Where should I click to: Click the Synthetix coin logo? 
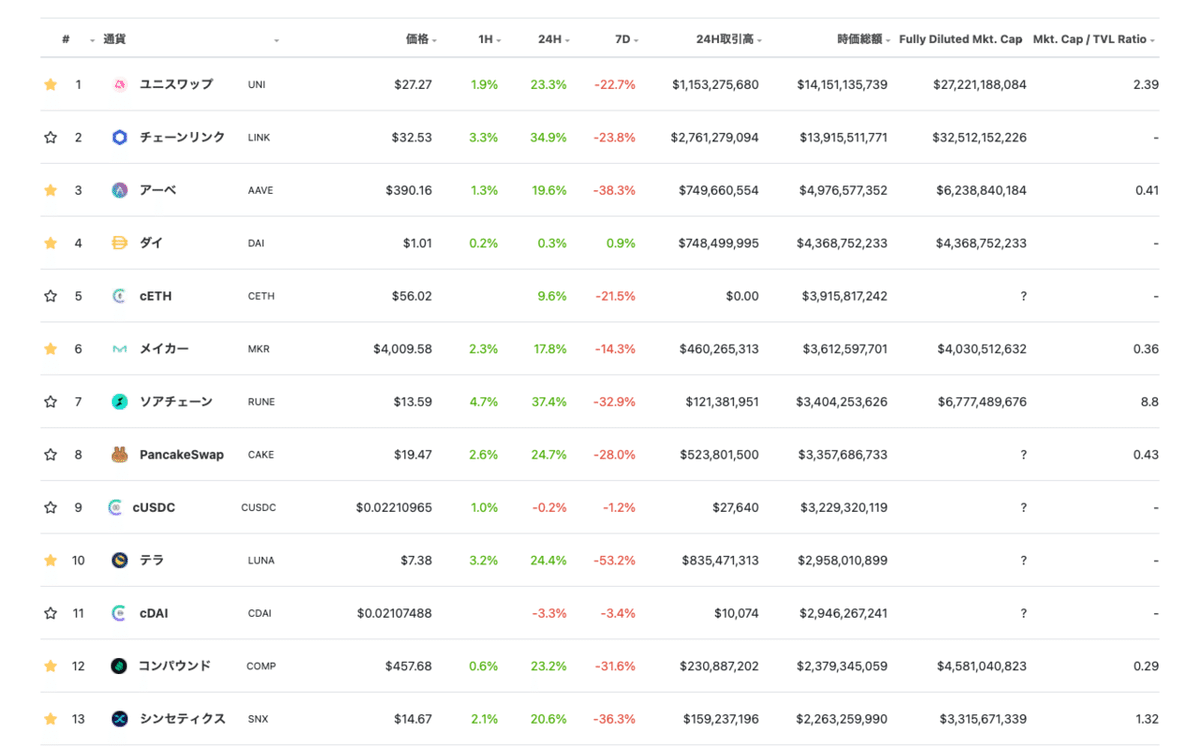point(122,718)
